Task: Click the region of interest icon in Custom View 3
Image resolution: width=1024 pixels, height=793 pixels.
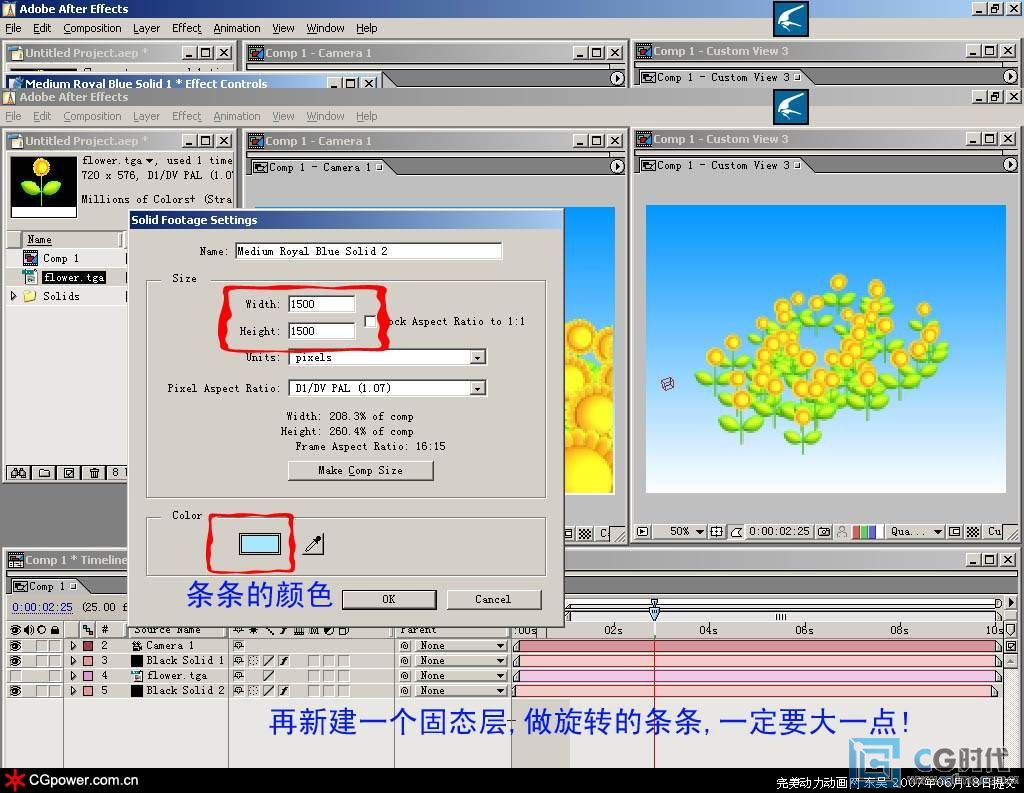Action: click(955, 532)
